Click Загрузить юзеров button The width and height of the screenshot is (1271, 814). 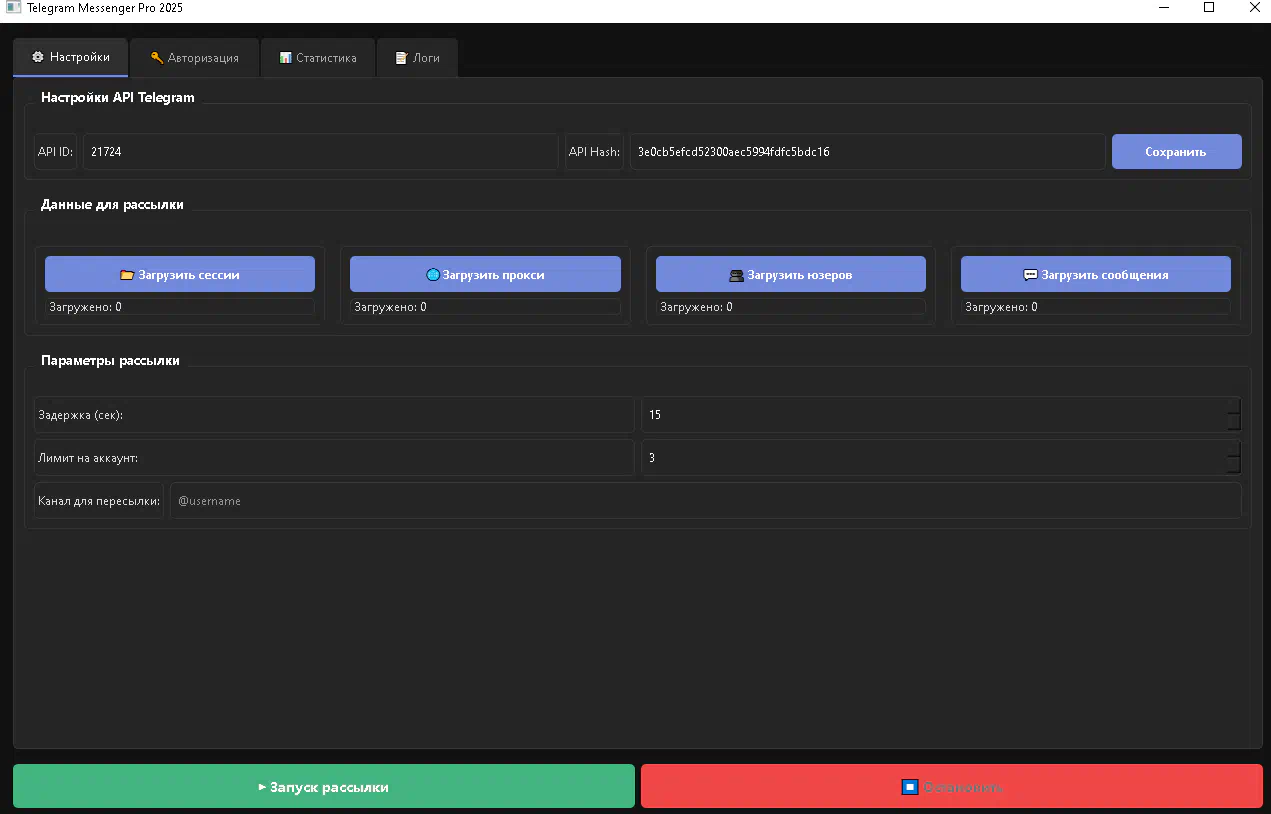click(x=790, y=274)
